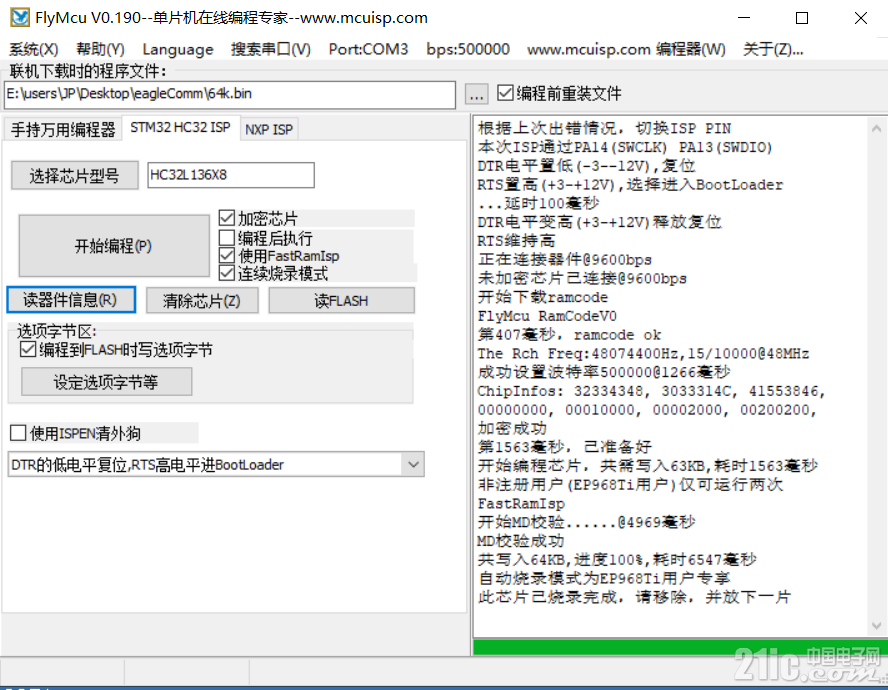The image size is (888, 690).
Task: Maximize the FlyMcu window
Action: (802, 18)
